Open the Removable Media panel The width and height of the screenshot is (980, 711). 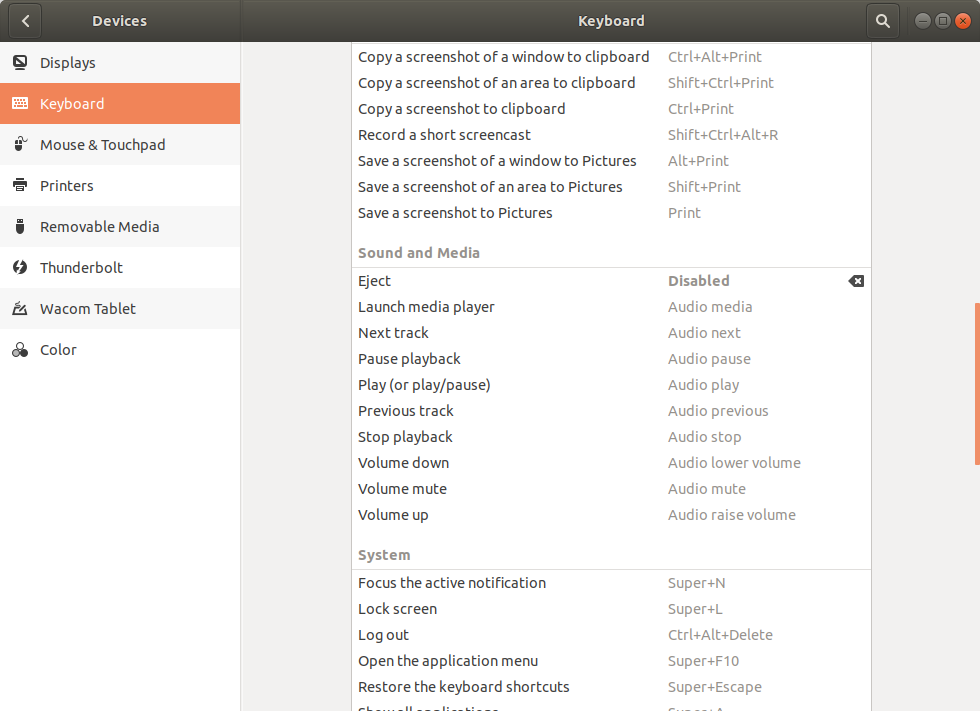tap(100, 227)
